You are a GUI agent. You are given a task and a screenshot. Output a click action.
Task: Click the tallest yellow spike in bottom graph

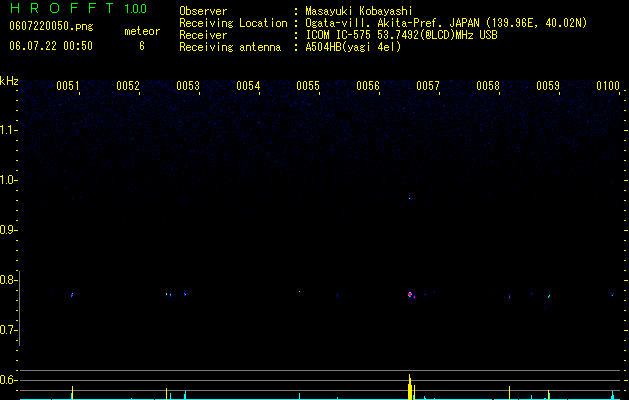point(410,387)
